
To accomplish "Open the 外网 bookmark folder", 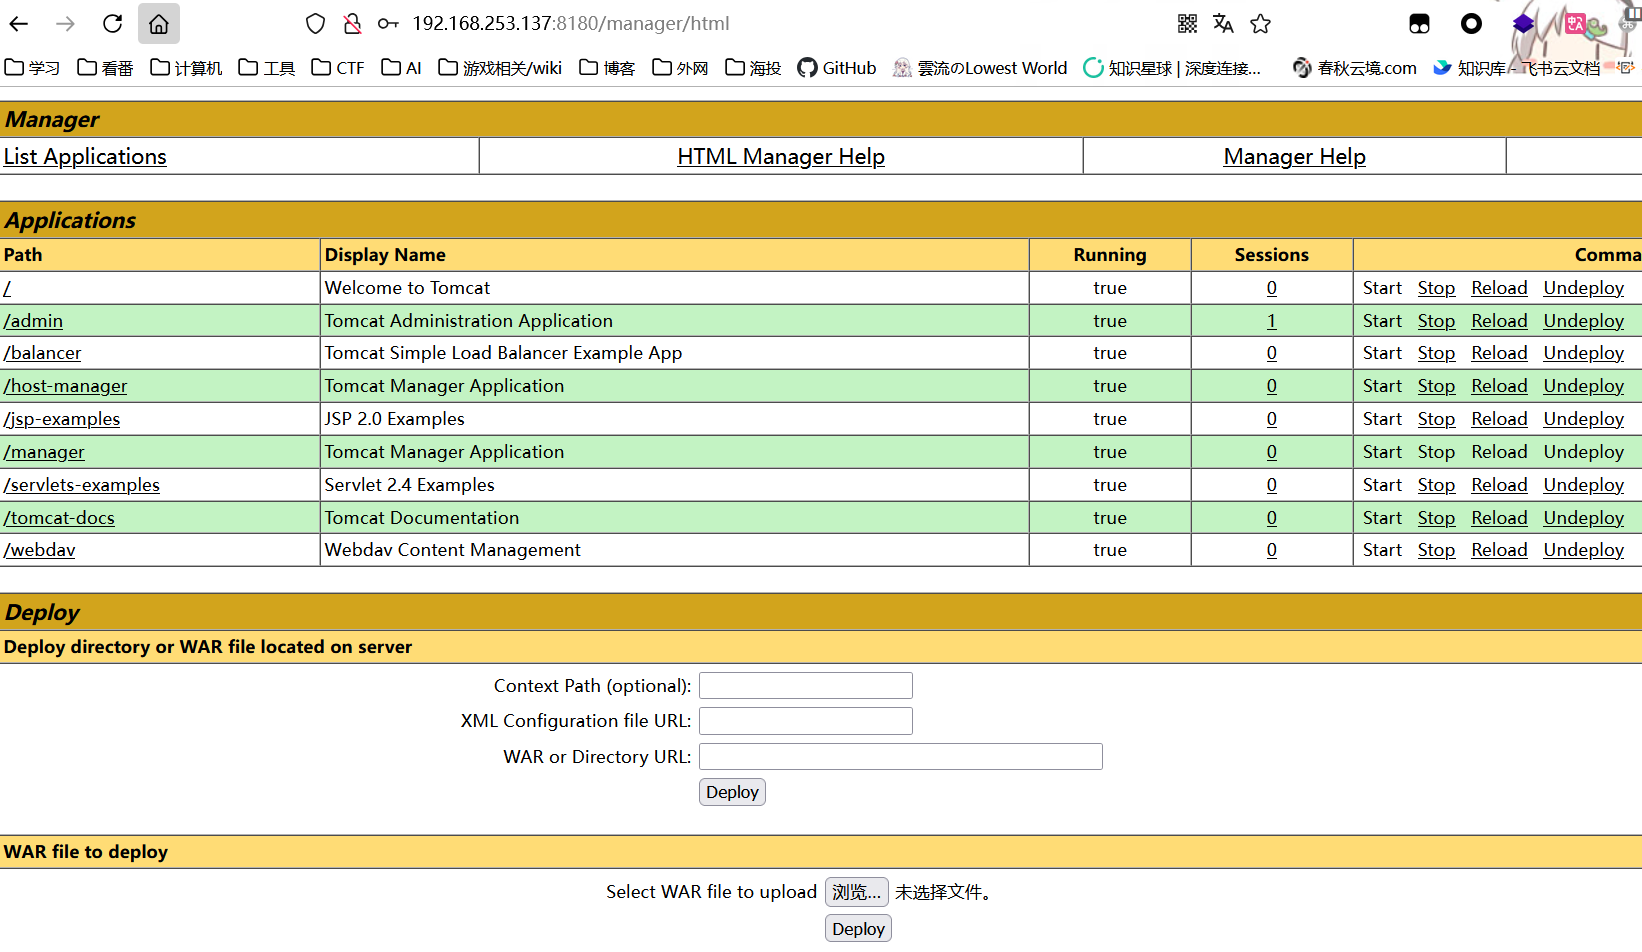I will [680, 68].
